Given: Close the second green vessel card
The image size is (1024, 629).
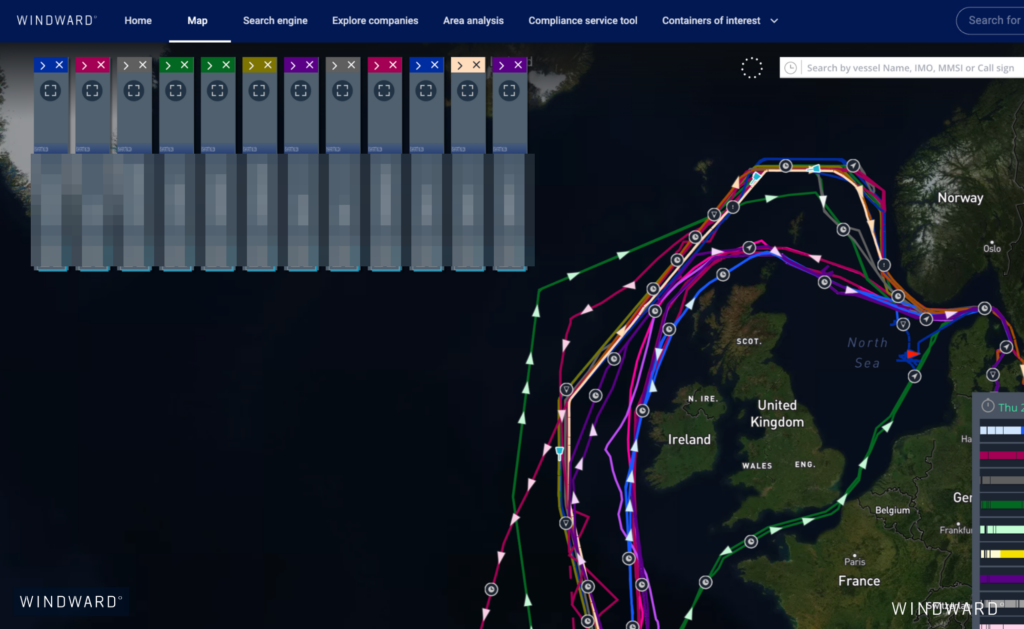Looking at the screenshot, I should click(x=227, y=65).
